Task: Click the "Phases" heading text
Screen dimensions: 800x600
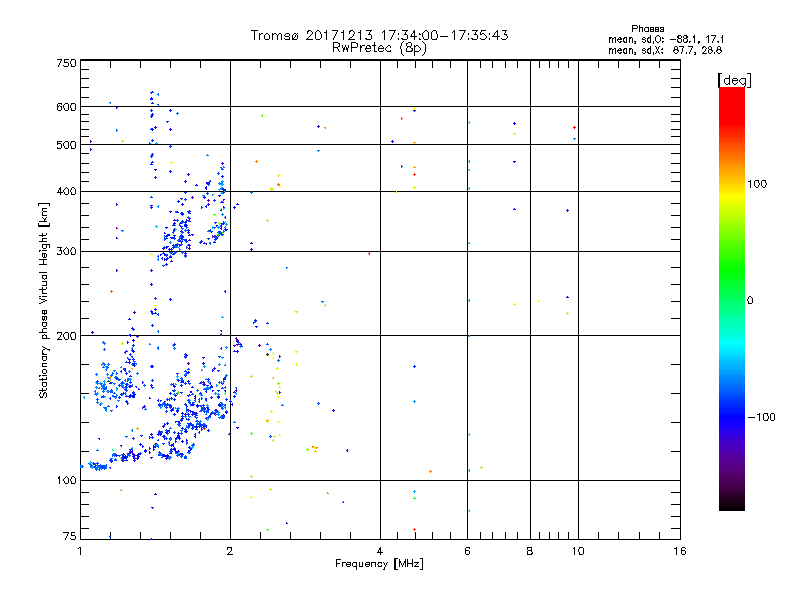Action: click(647, 29)
